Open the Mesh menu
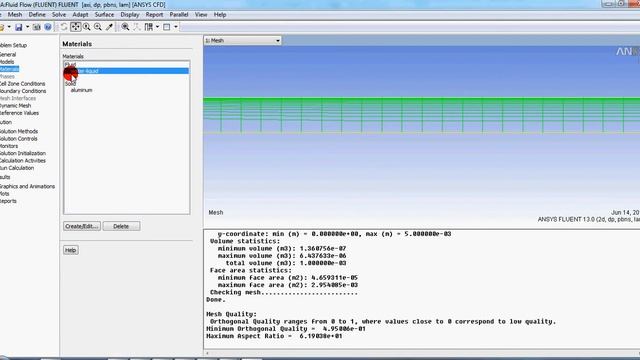This screenshot has height=360, width=640. coord(15,15)
